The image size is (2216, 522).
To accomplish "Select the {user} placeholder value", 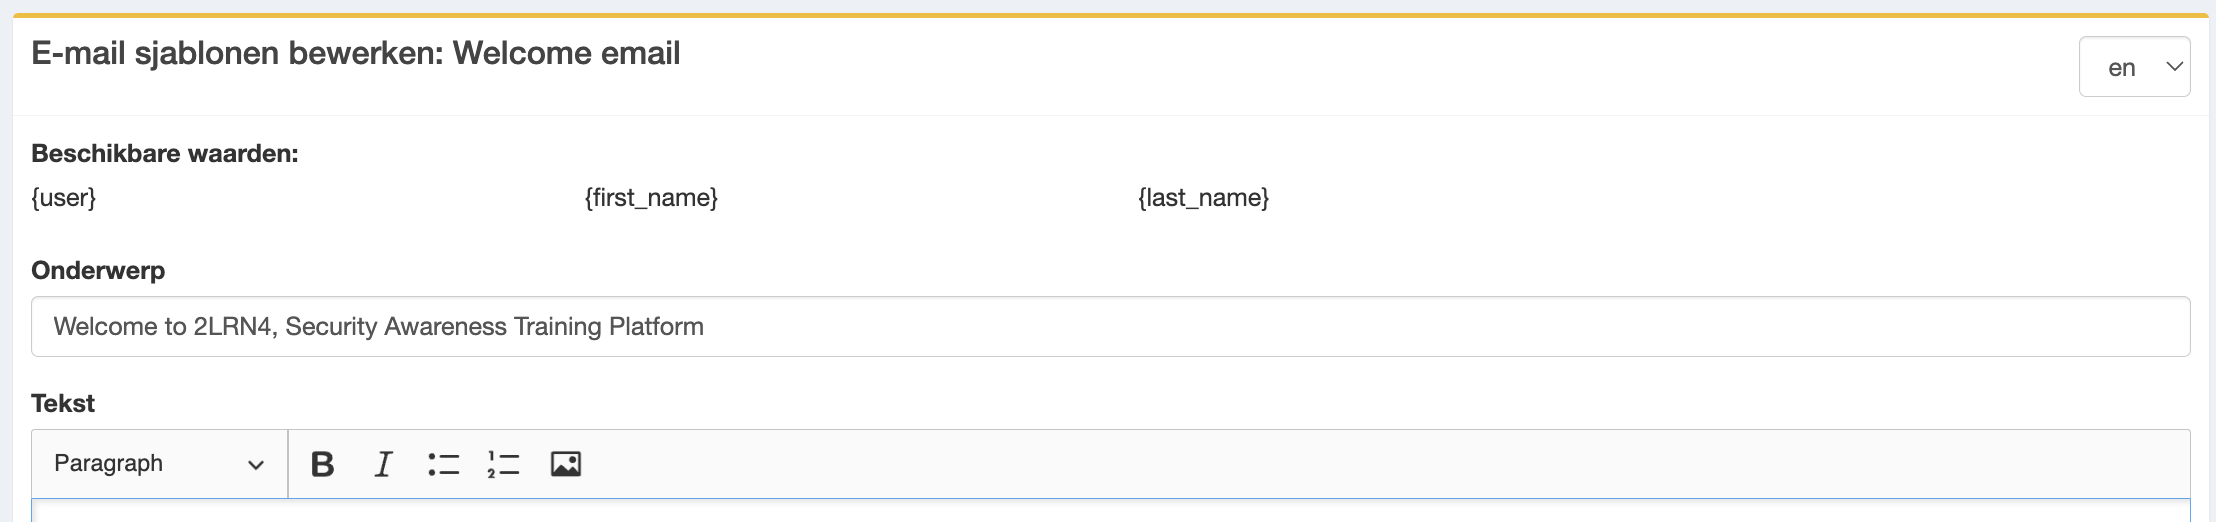I will pos(64,198).
